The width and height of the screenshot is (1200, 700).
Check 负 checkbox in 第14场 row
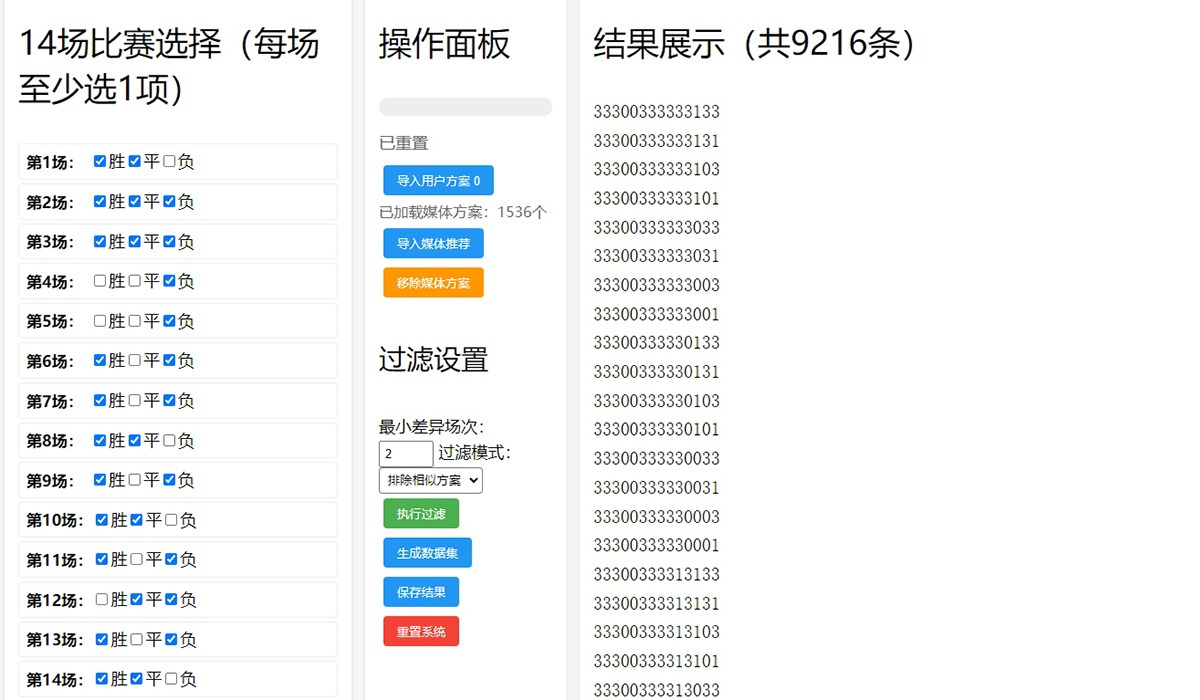click(171, 679)
